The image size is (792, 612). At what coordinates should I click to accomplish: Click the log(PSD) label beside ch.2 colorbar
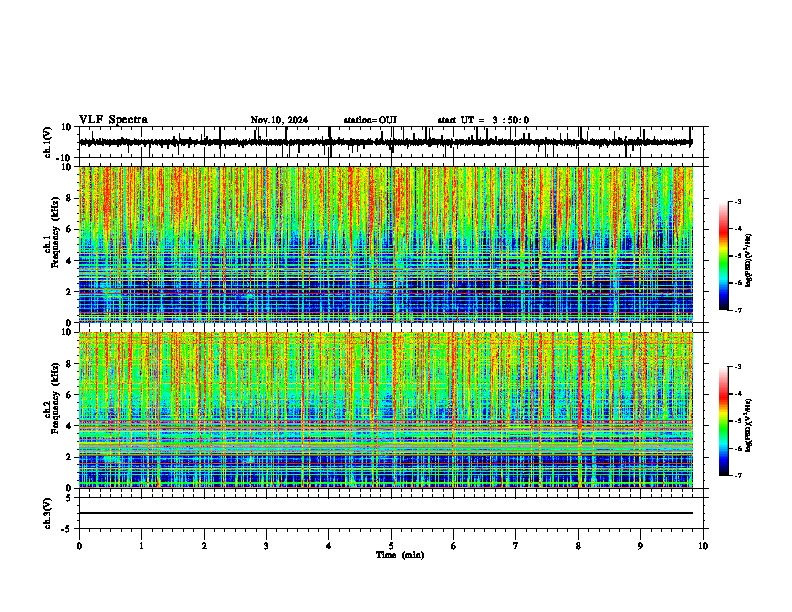point(748,425)
